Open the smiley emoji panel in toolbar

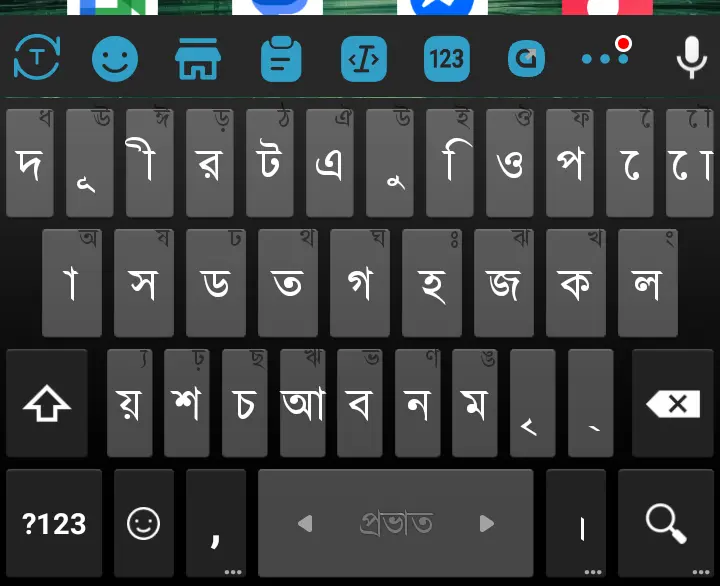click(x=115, y=59)
